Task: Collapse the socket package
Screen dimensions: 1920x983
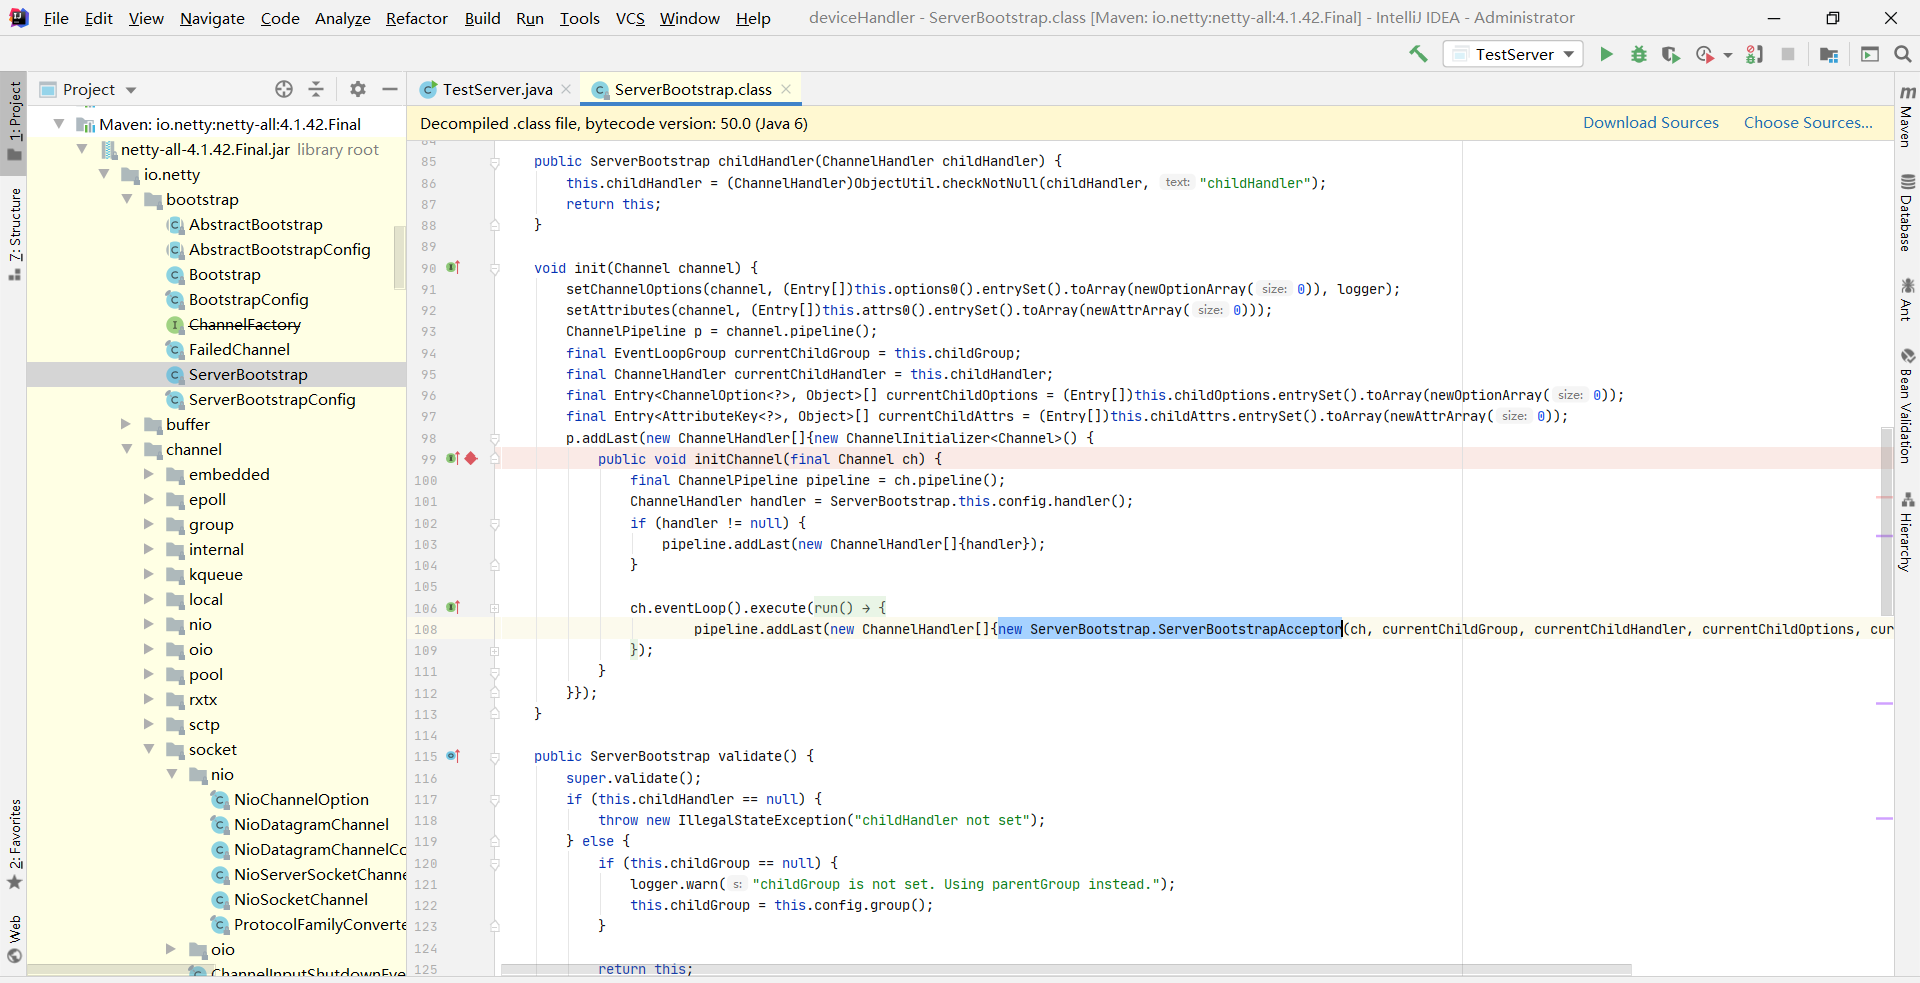Action: tap(149, 749)
